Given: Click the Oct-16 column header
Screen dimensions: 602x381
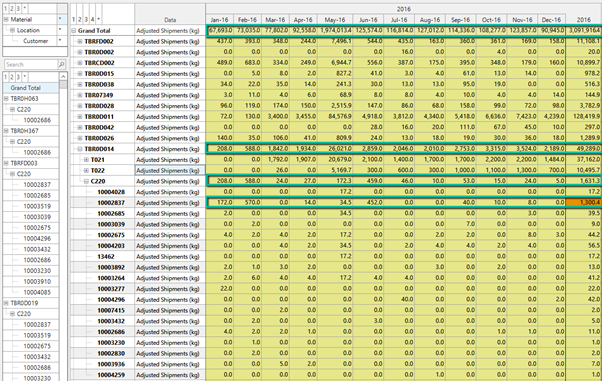Looking at the screenshot, I should click(491, 20).
